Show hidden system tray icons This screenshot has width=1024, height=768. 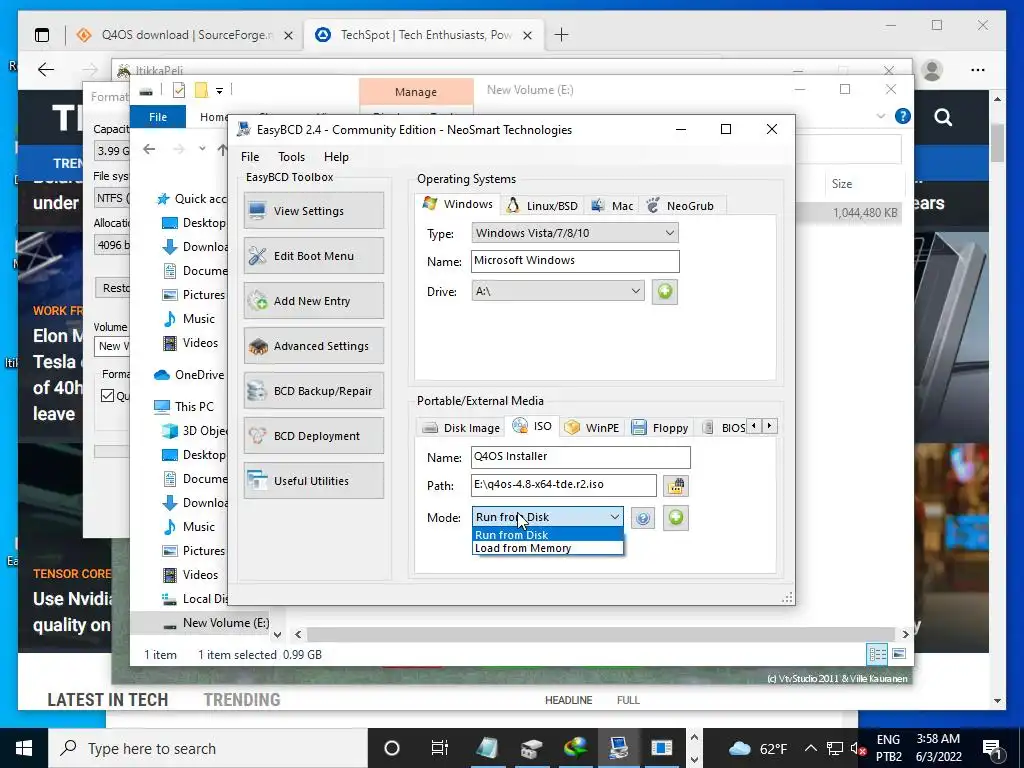(810, 748)
